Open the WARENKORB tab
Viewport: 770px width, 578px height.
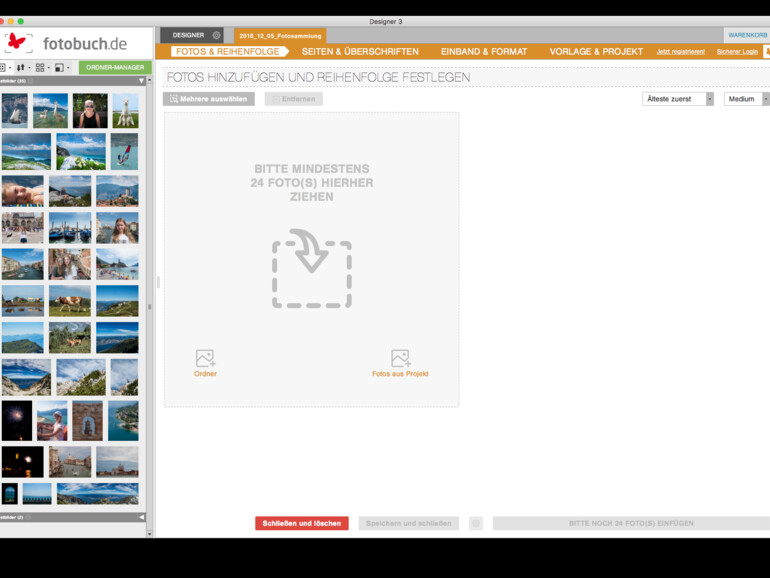[x=747, y=35]
